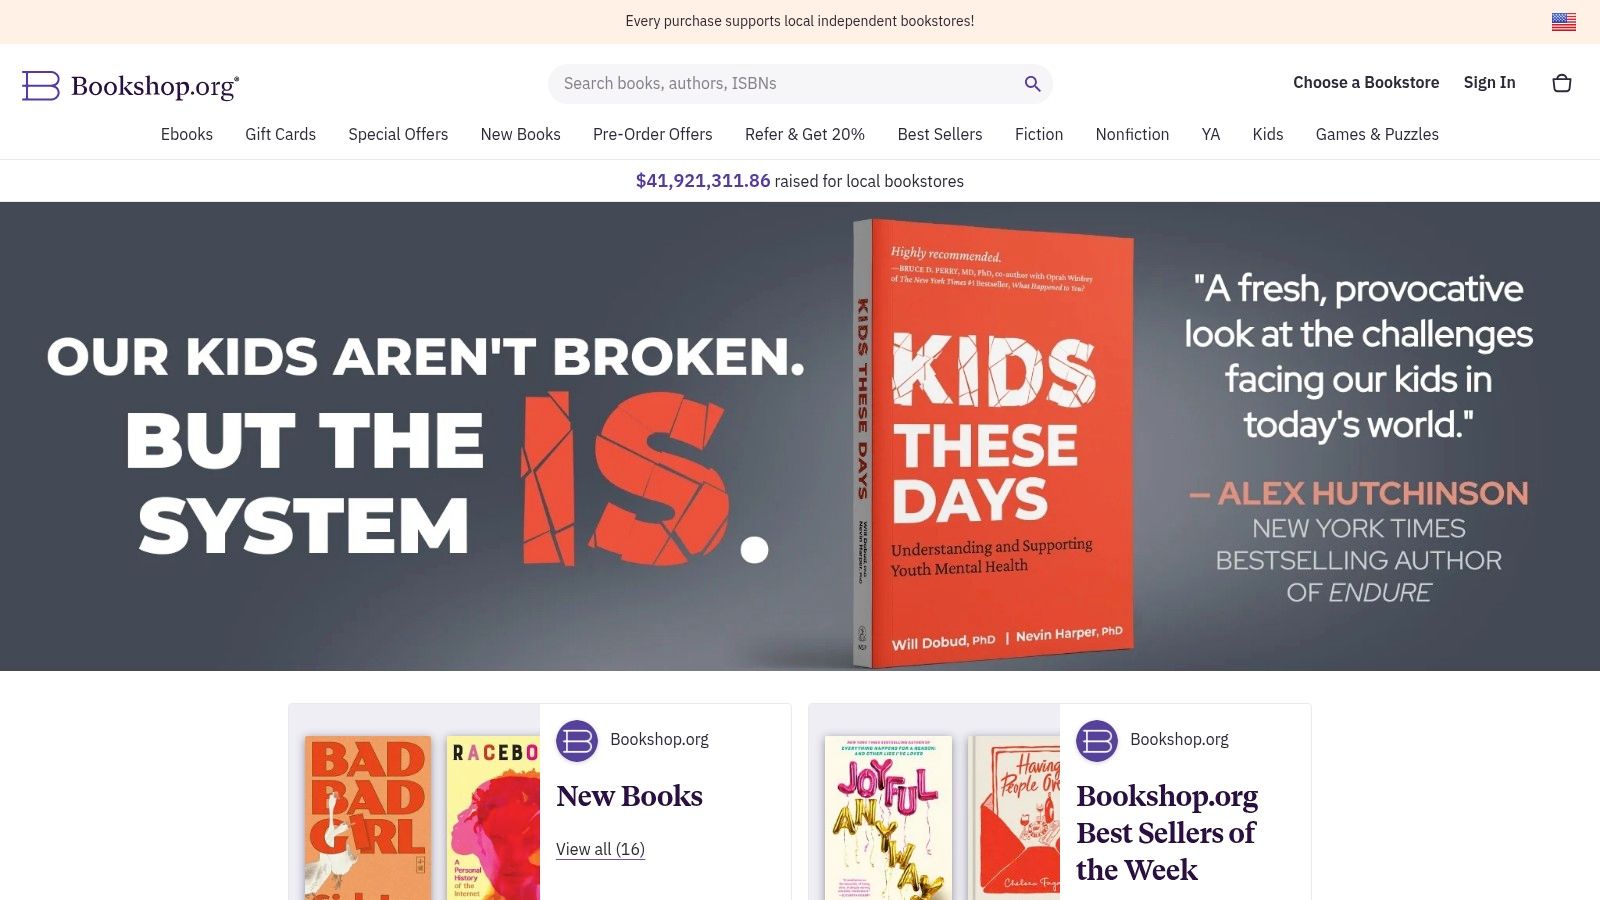This screenshot has width=1600, height=900.
Task: Select the Kids category
Action: 1267,134
